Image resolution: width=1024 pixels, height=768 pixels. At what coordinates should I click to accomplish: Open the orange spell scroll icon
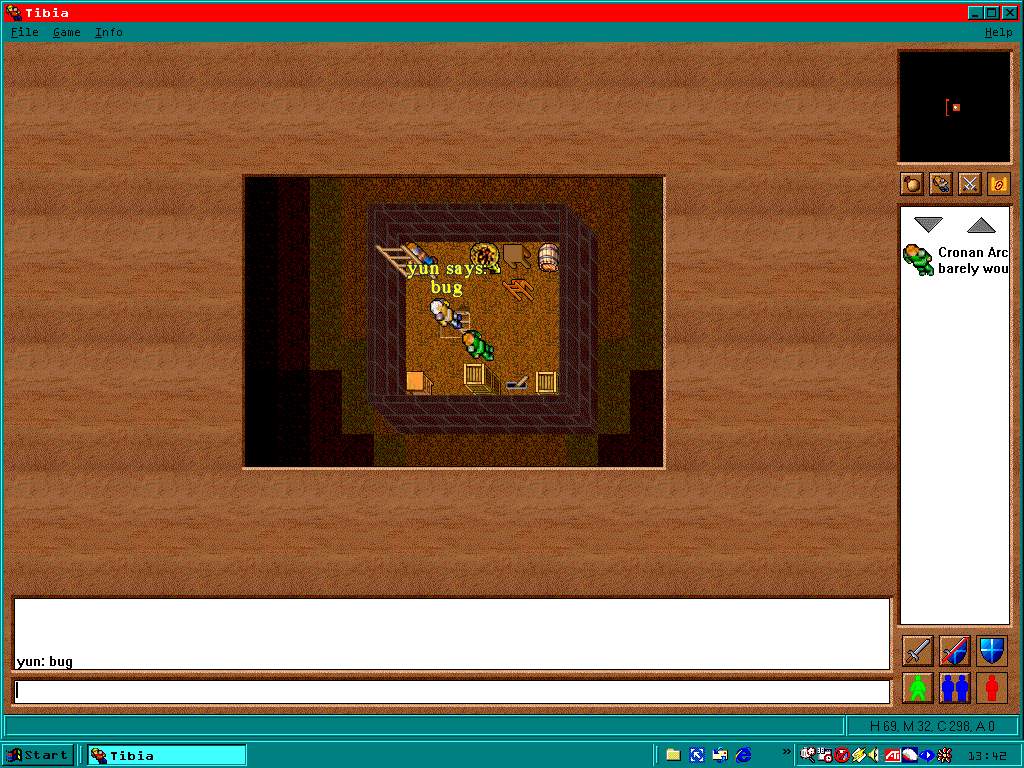pyautogui.click(x=999, y=184)
